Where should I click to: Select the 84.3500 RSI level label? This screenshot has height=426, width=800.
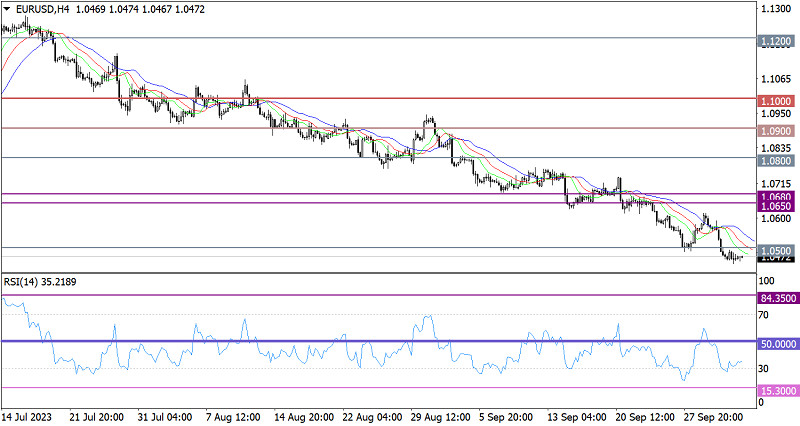pos(779,298)
